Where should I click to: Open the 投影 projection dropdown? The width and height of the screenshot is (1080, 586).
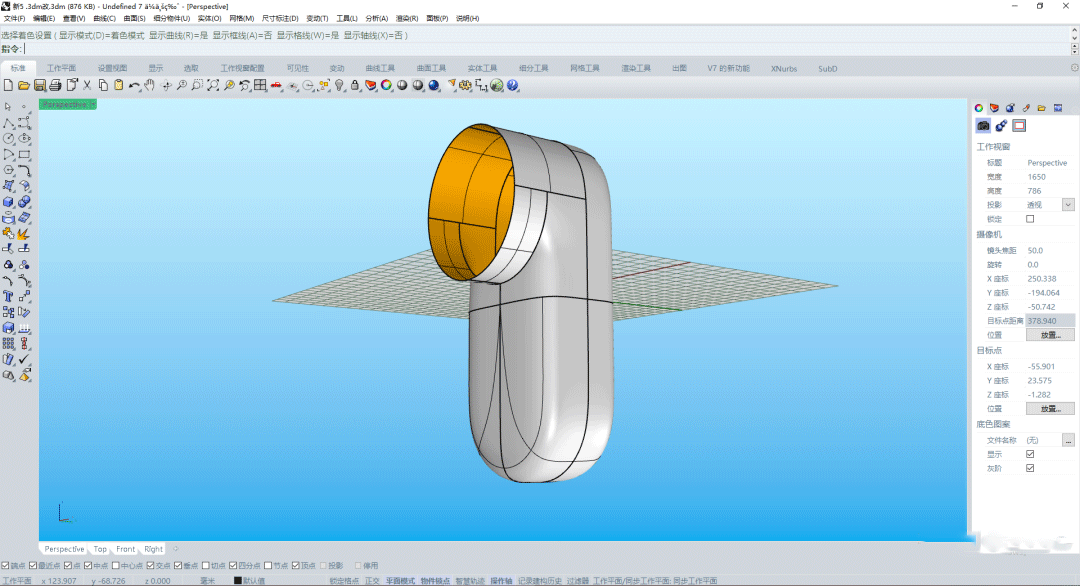click(x=1068, y=205)
